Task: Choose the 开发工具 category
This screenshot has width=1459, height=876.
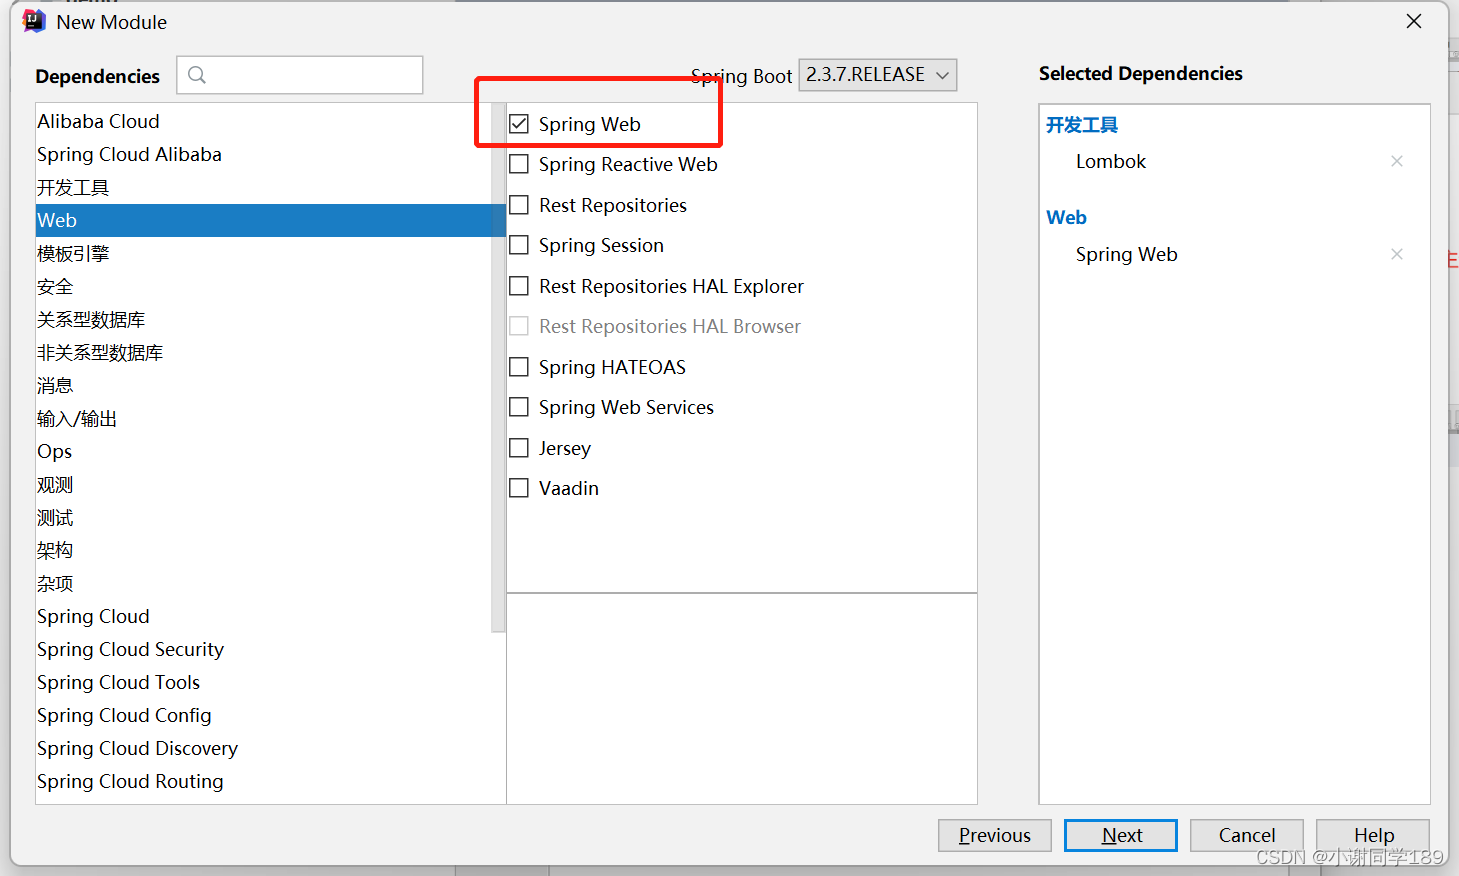Action: 264,187
